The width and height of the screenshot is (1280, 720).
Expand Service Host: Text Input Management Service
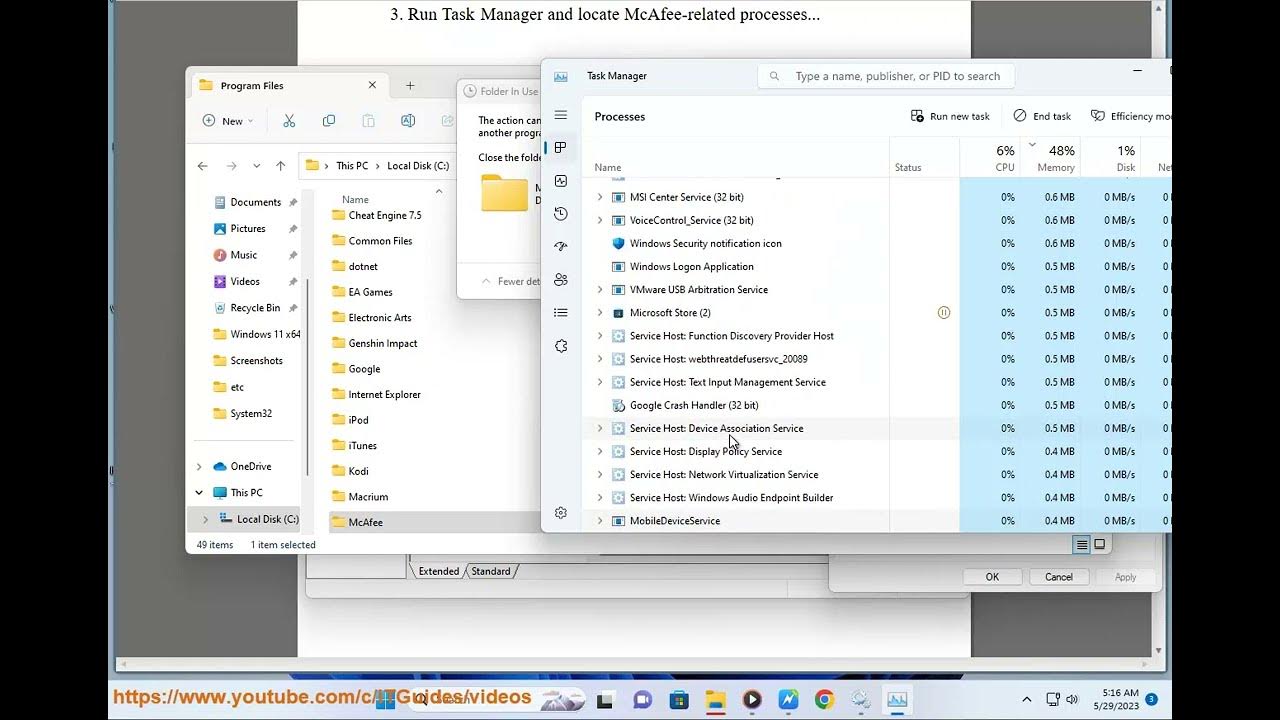tap(600, 382)
